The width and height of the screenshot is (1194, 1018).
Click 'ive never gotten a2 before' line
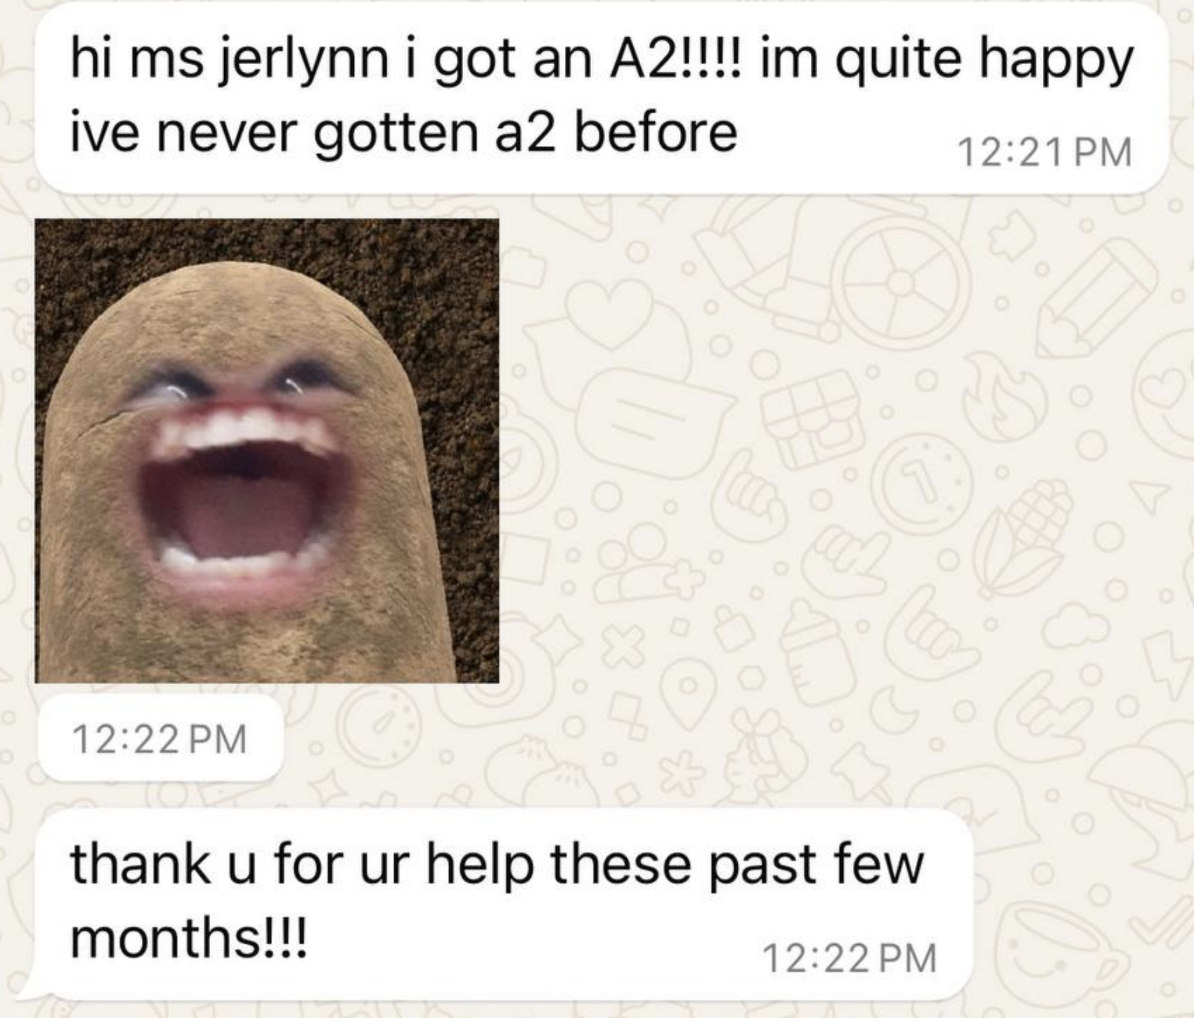tap(404, 132)
